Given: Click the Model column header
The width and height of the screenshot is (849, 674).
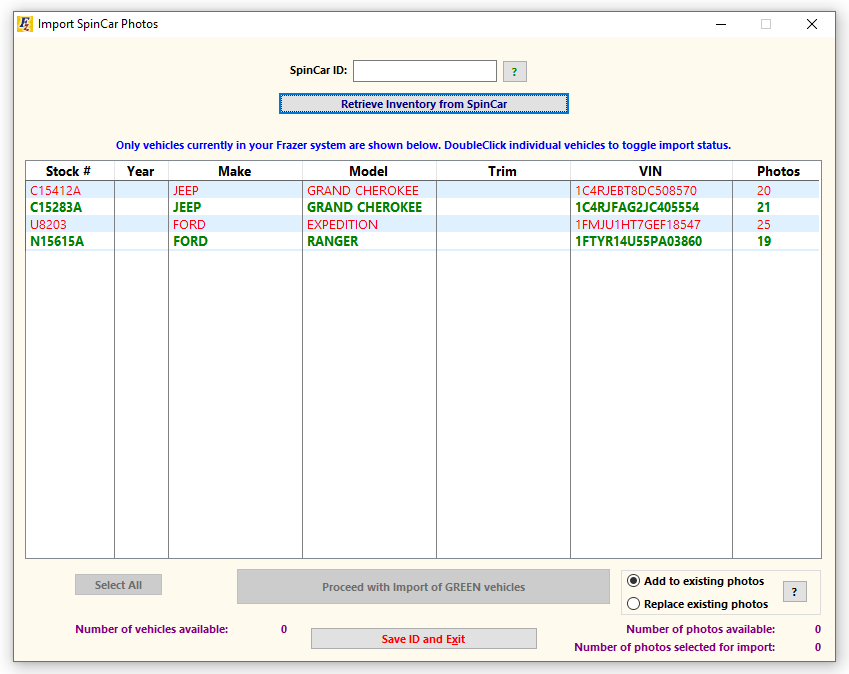Looking at the screenshot, I should (x=369, y=171).
